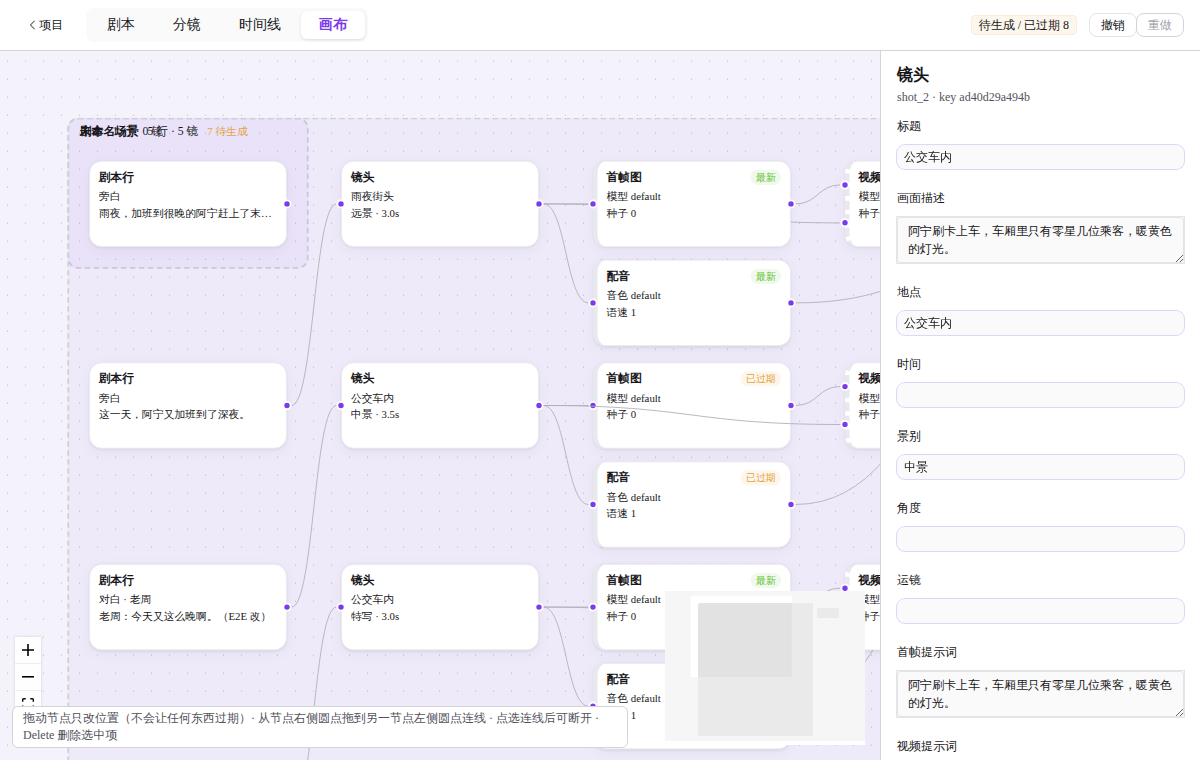Select the top 配音 node marked 最新
The height and width of the screenshot is (760, 1200).
[x=694, y=303]
